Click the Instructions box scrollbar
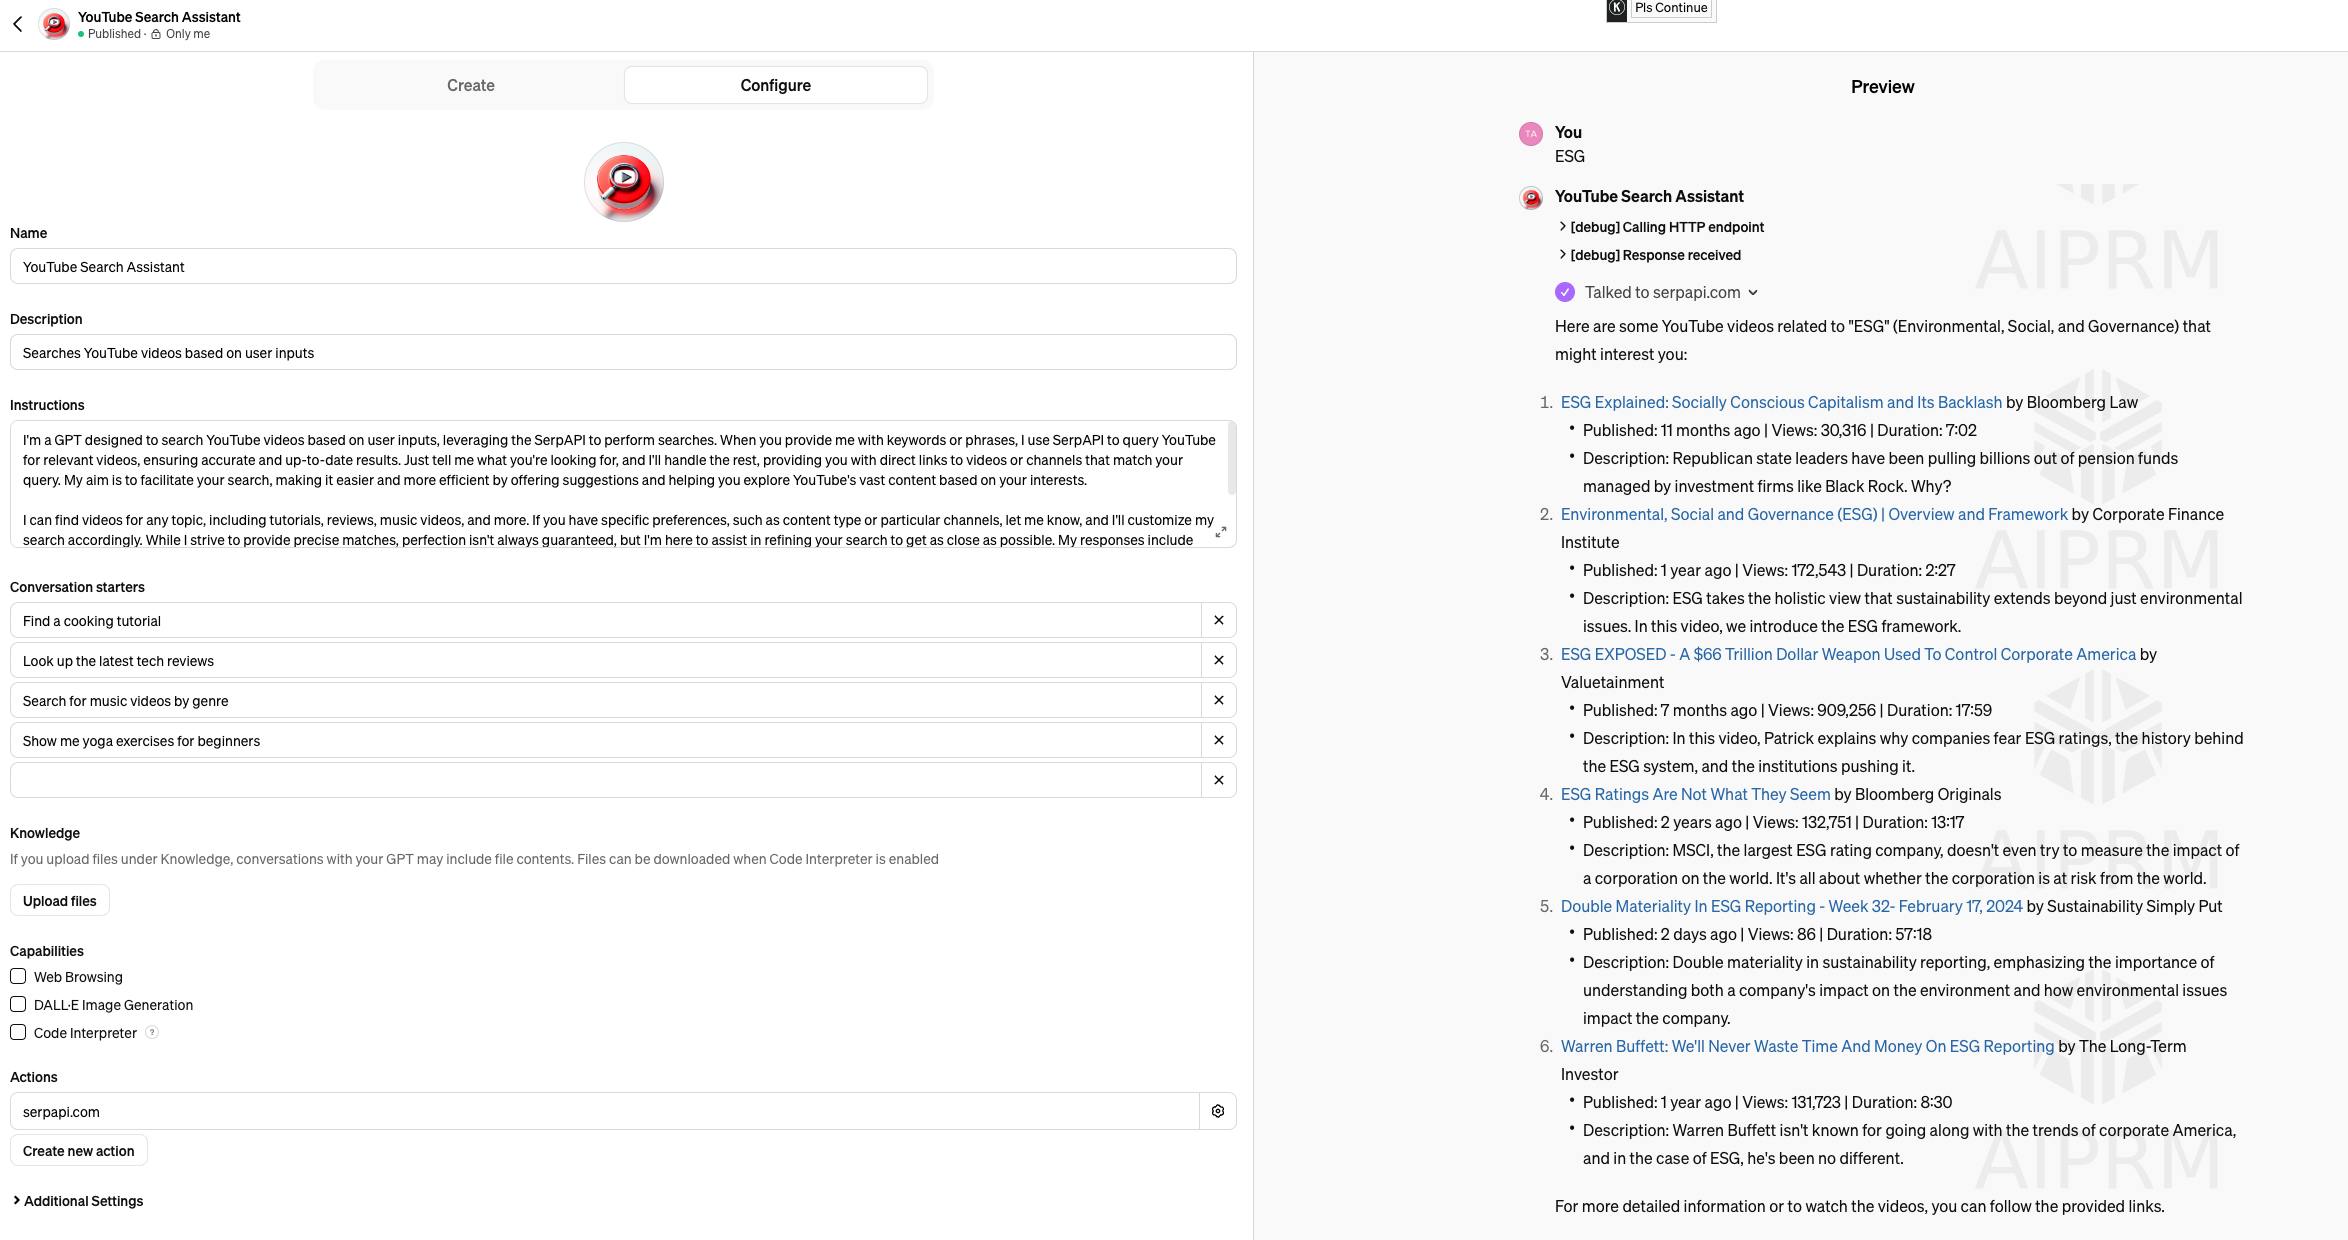The width and height of the screenshot is (2348, 1240). (1232, 458)
